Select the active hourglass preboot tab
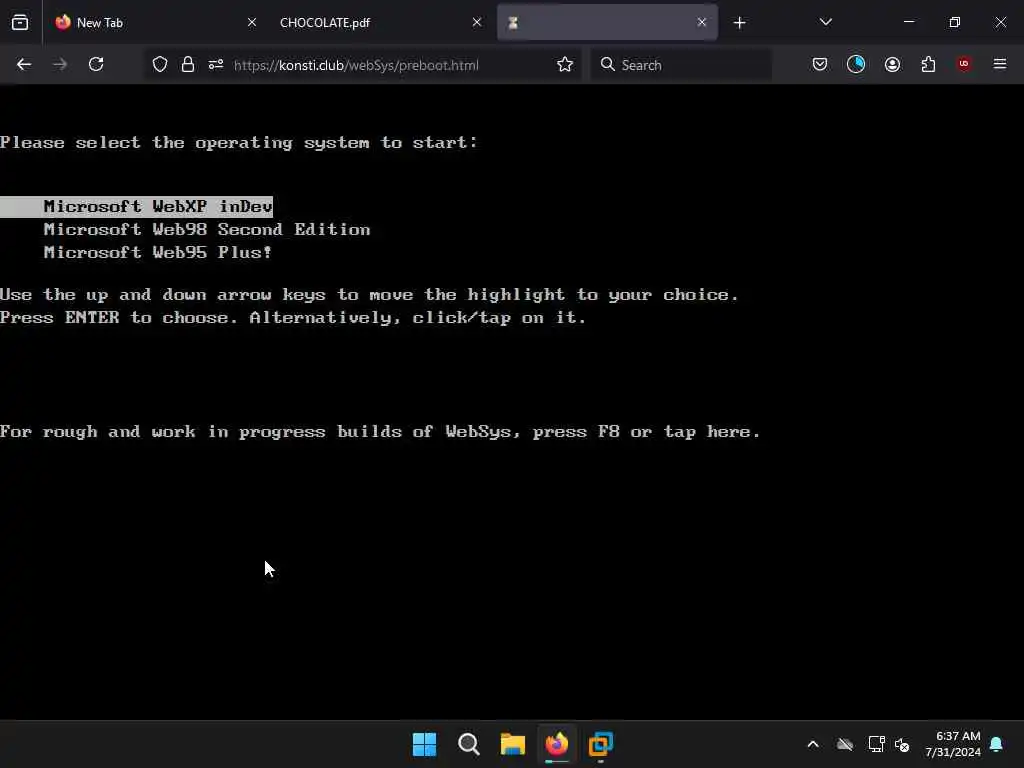The image size is (1024, 768). (607, 22)
